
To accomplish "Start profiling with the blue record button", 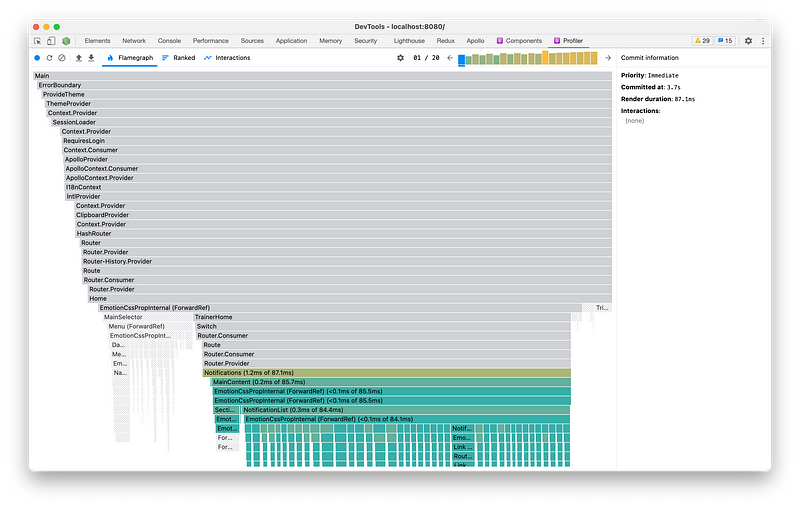I will 37,58.
